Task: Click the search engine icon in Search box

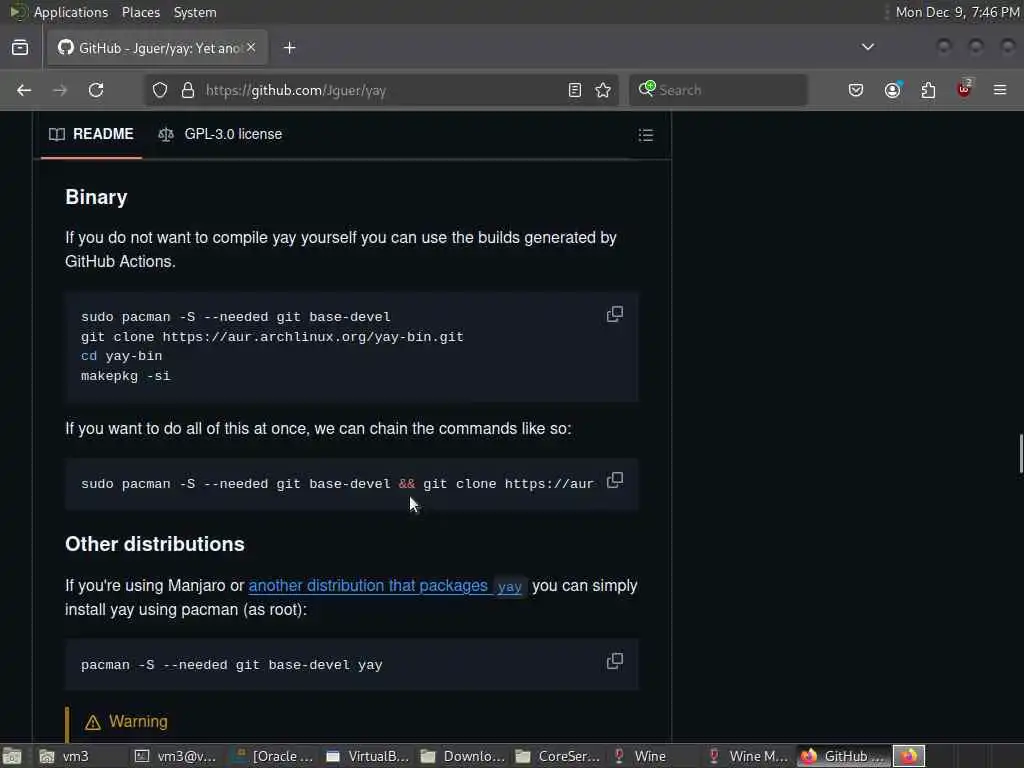Action: pyautogui.click(x=647, y=89)
